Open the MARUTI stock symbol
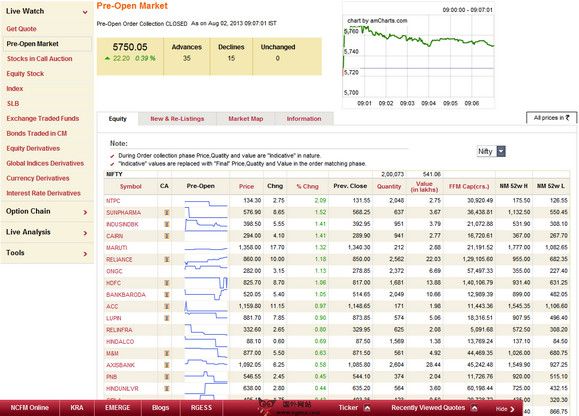Viewport: 579px width, 416px height. [x=117, y=248]
